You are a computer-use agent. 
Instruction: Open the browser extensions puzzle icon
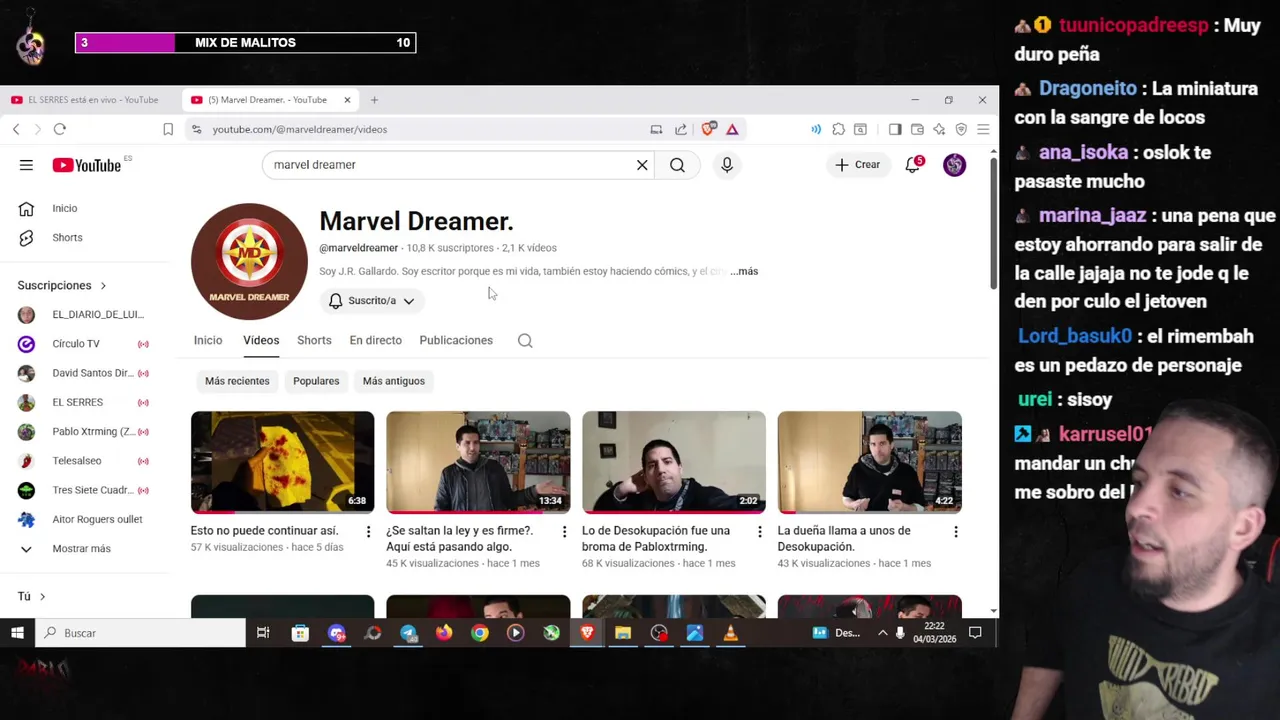[838, 129]
